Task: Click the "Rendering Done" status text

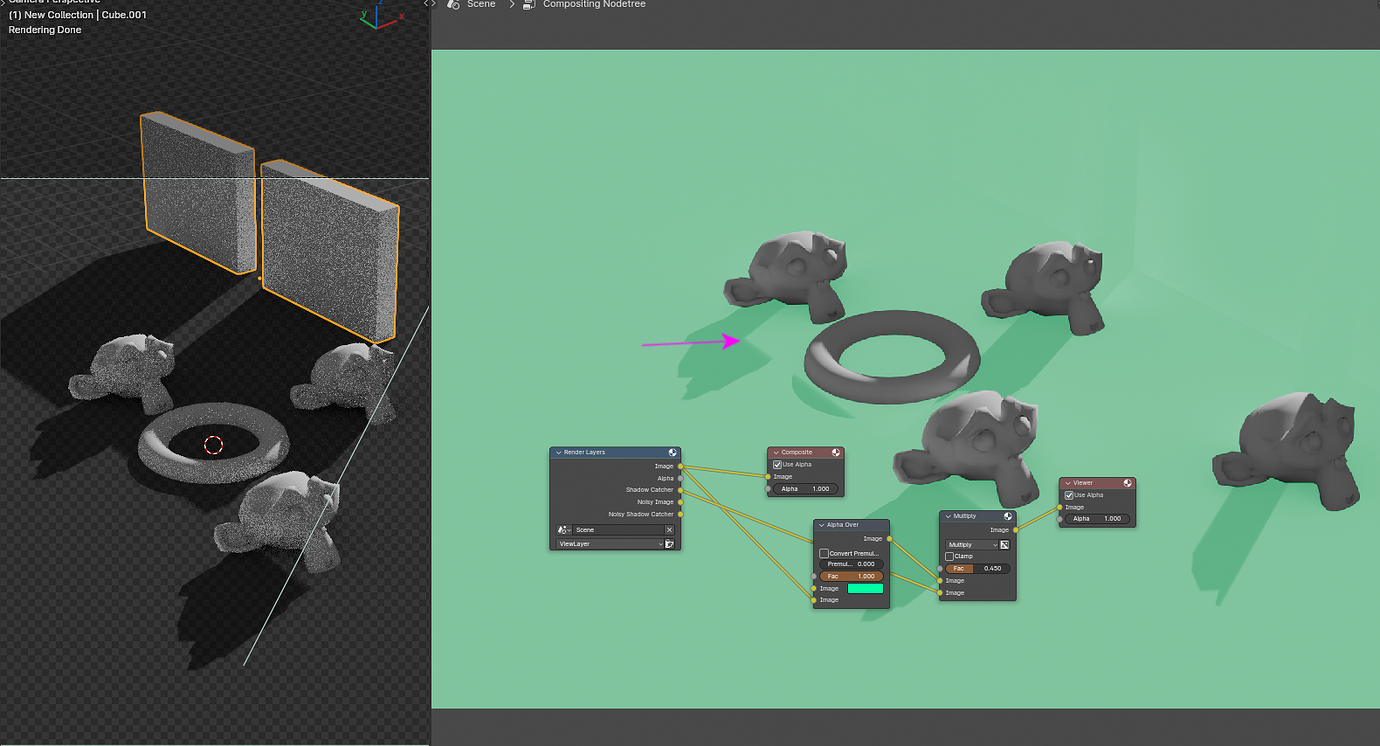Action: tap(45, 30)
